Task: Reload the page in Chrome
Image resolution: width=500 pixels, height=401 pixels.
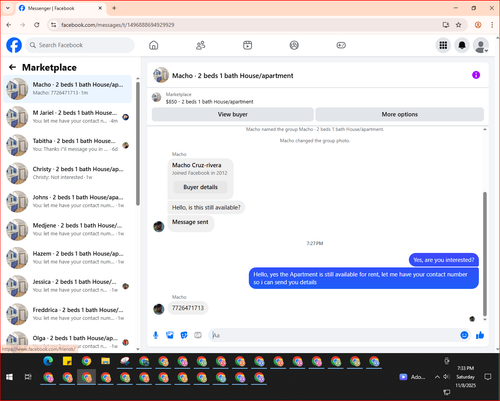Action: coord(37,25)
